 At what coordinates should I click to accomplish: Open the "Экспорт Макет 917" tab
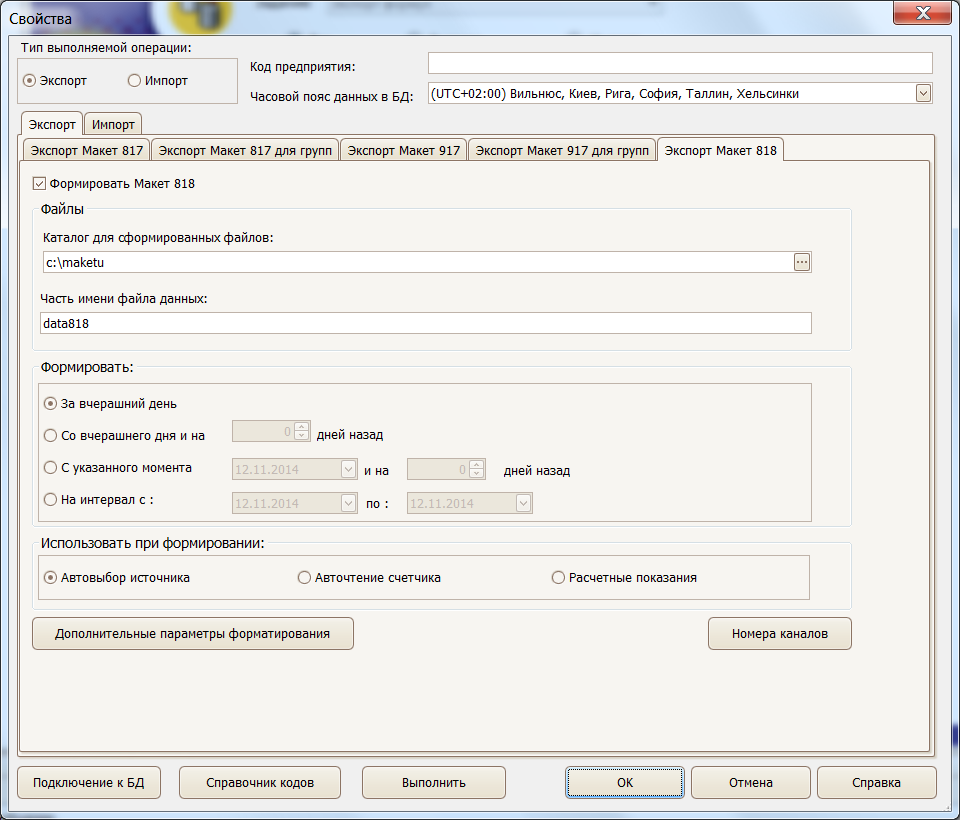coord(404,149)
